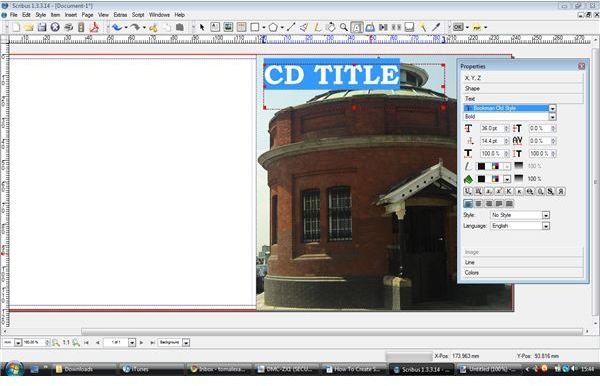
Task: Open a document with the folder icon
Action: click(x=29, y=27)
